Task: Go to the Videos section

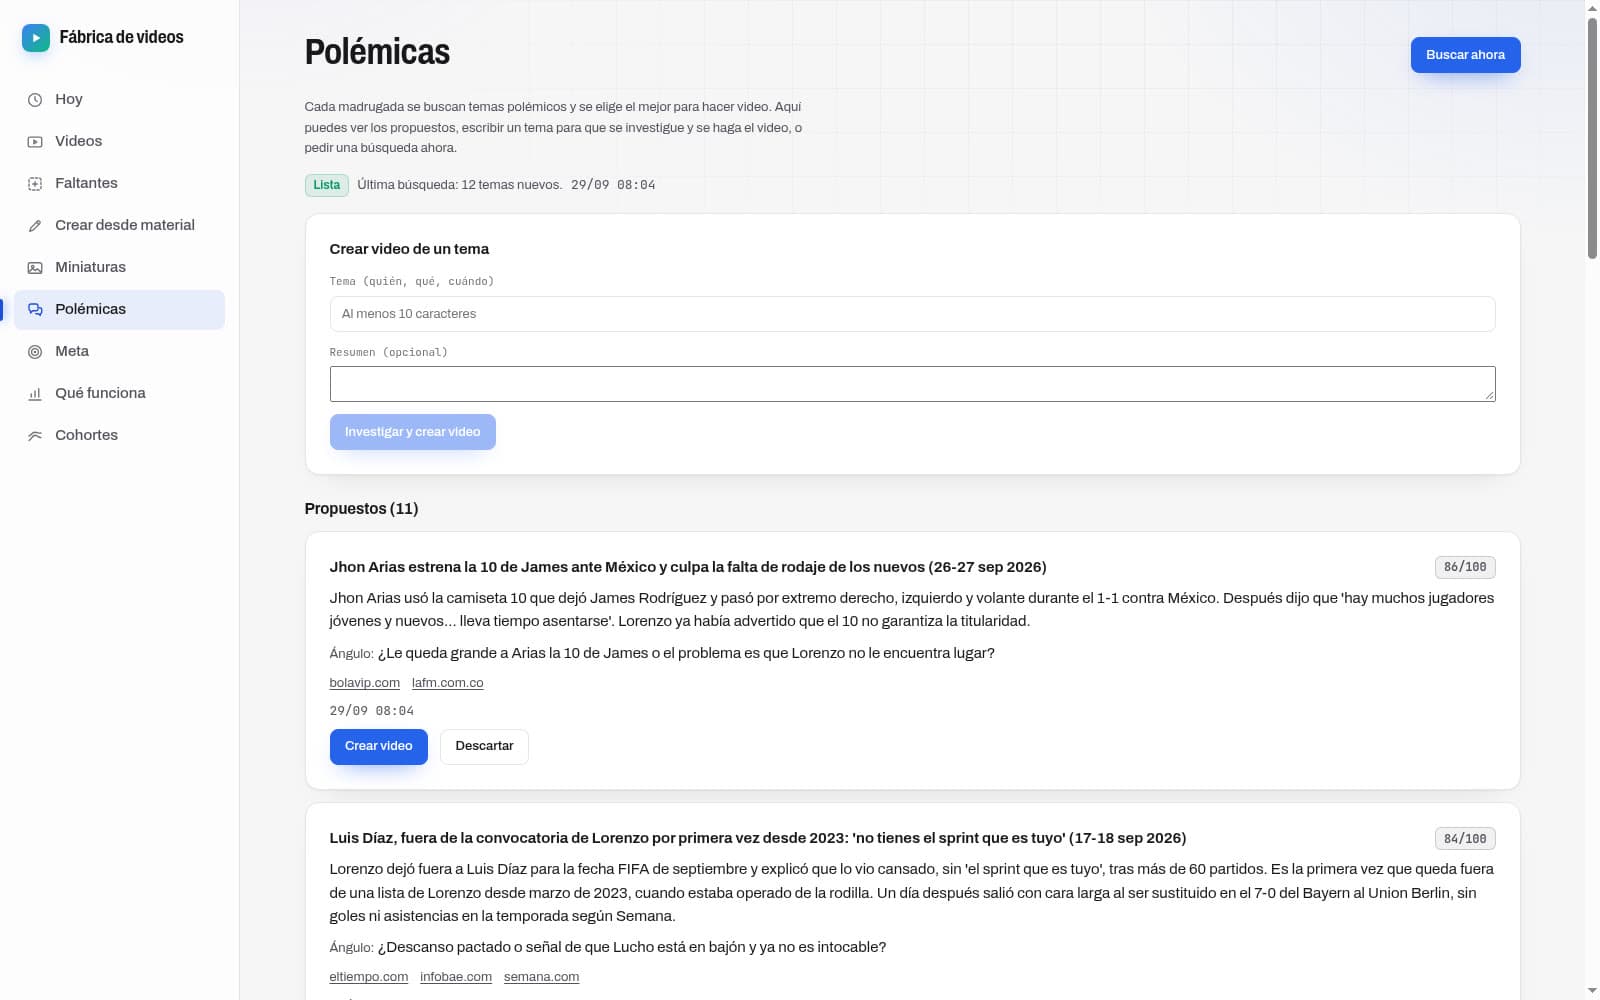Action: click(x=119, y=141)
